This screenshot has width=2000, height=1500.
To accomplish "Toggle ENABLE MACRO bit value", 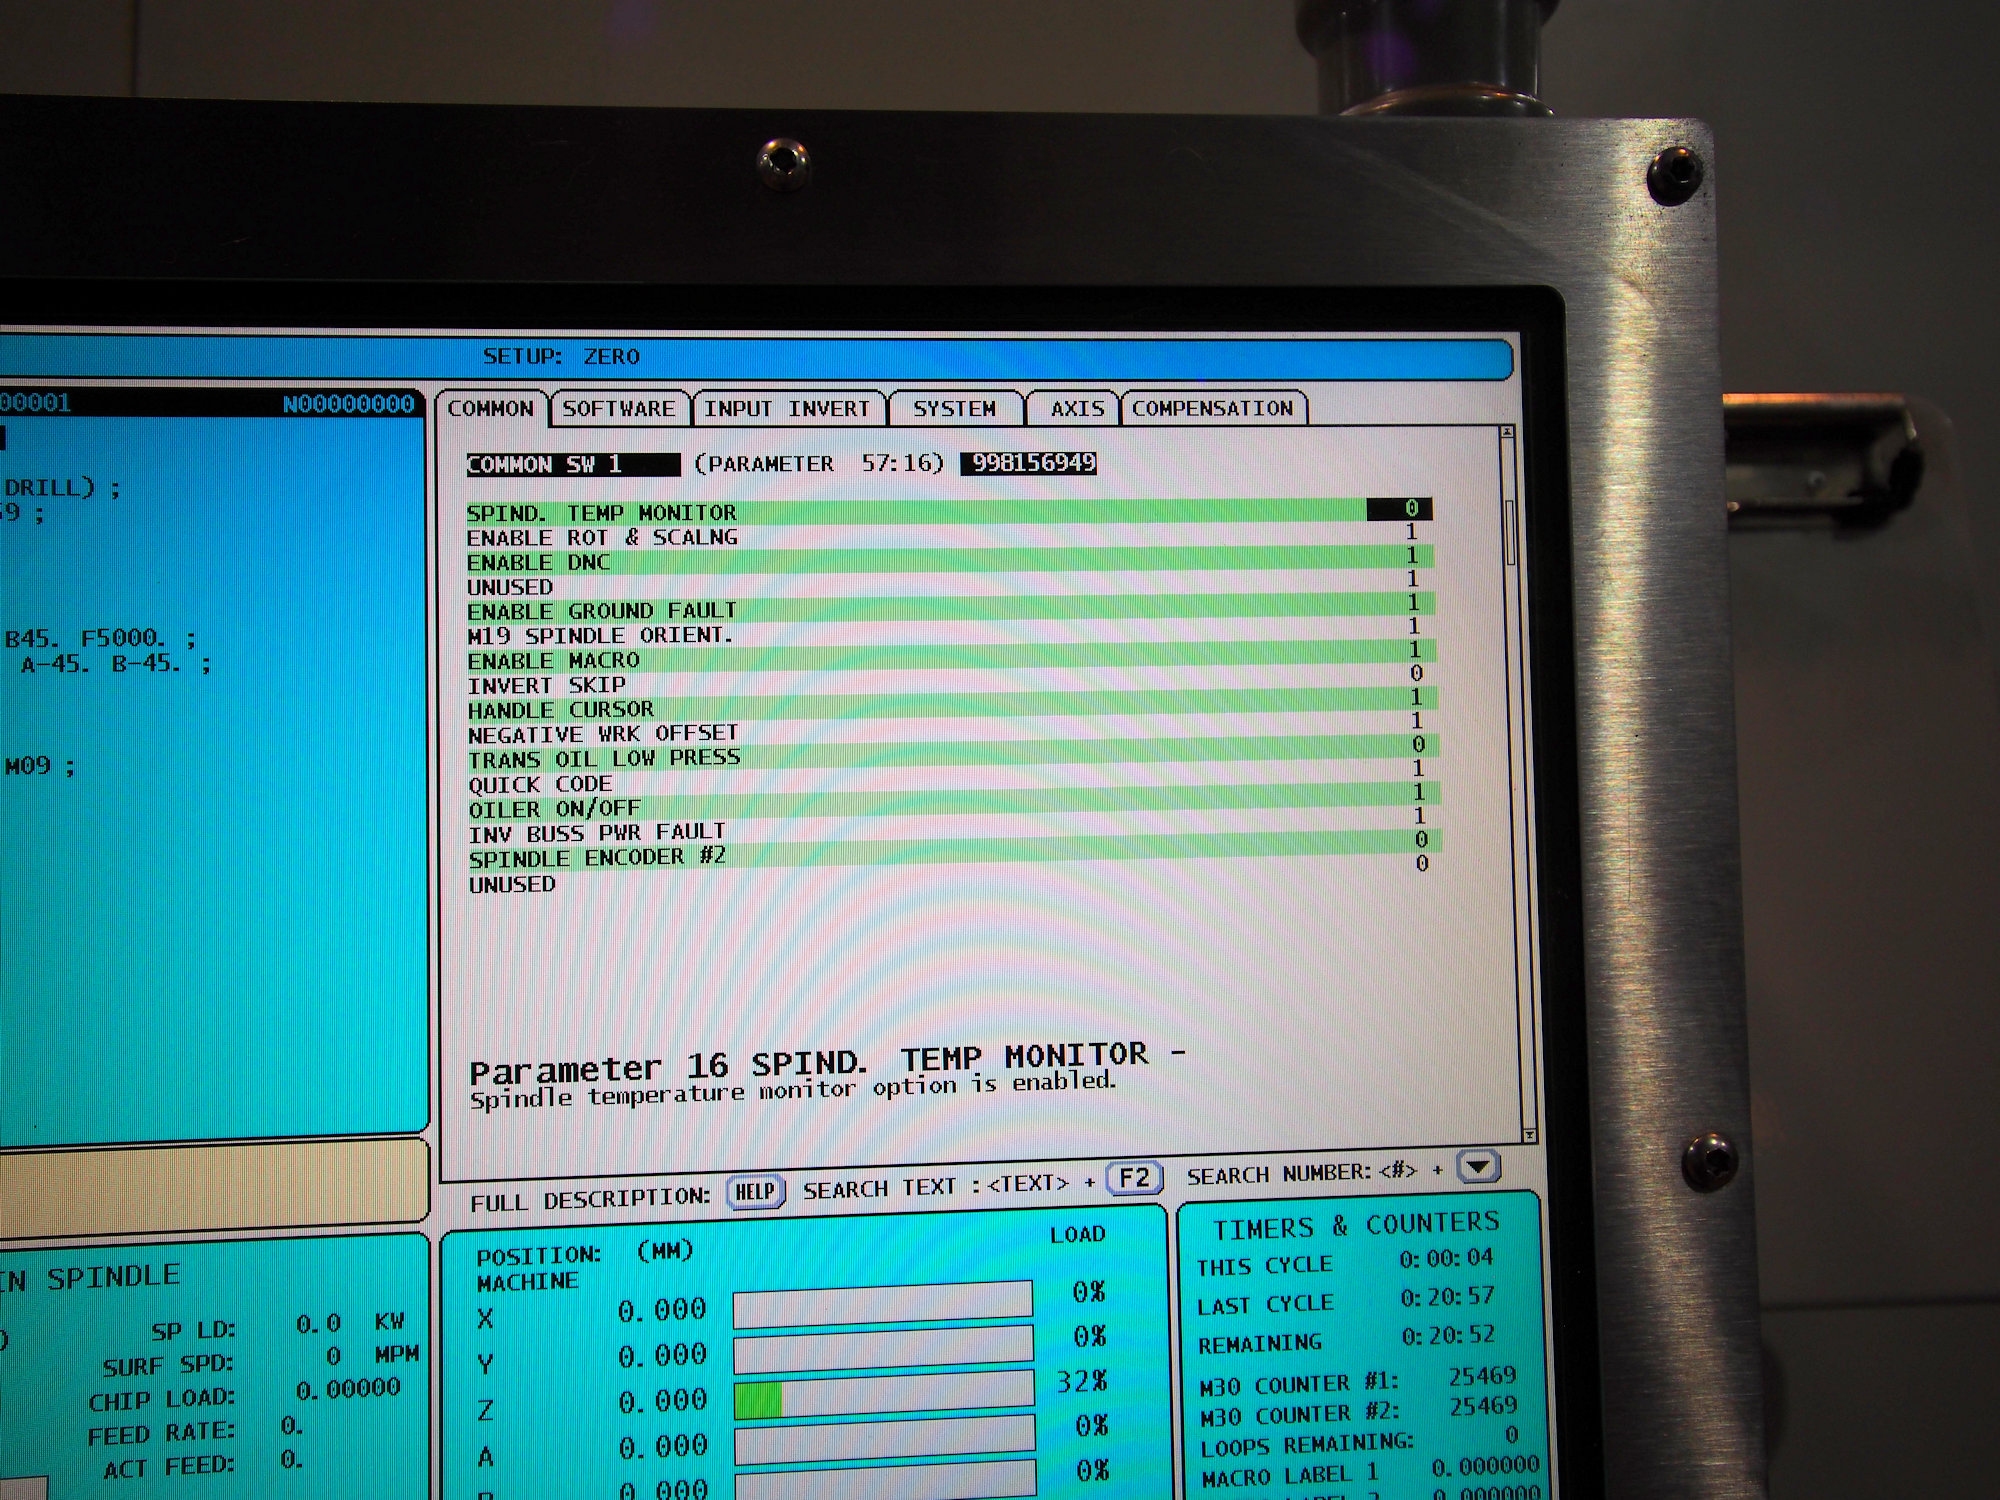I will [1415, 650].
